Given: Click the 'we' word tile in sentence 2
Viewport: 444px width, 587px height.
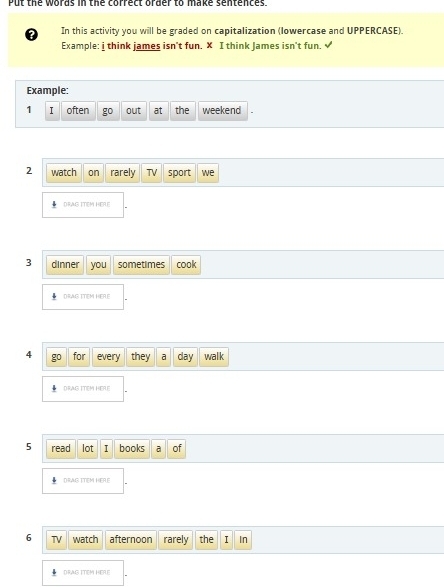Looking at the screenshot, I should (x=208, y=173).
